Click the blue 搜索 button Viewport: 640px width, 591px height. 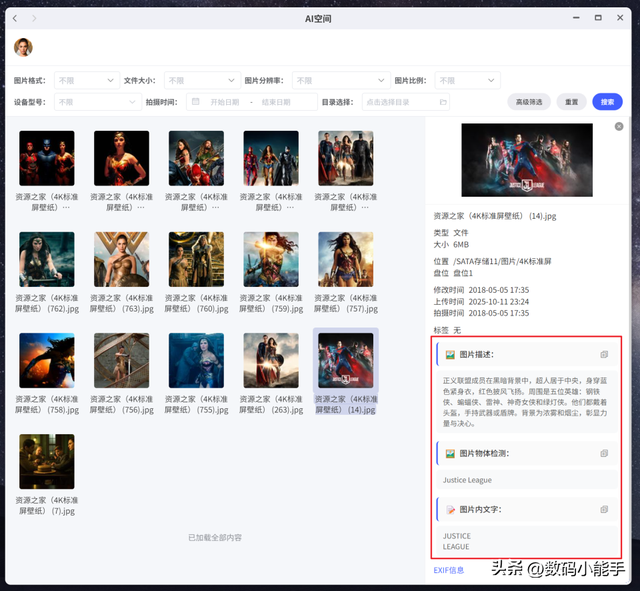607,102
